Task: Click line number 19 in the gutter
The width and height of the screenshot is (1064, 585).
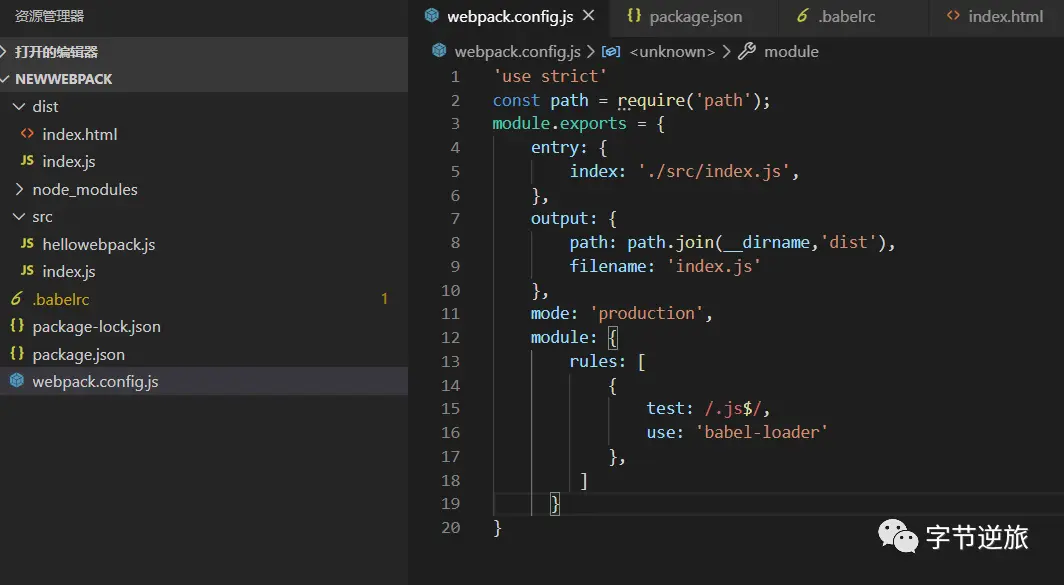Action: pos(451,504)
